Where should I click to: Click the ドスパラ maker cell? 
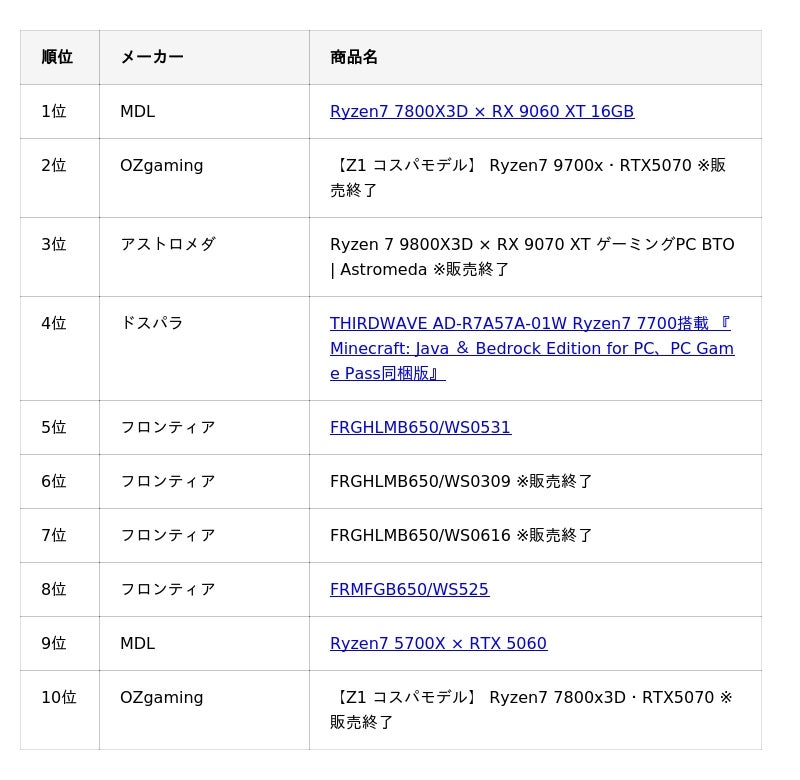point(204,348)
